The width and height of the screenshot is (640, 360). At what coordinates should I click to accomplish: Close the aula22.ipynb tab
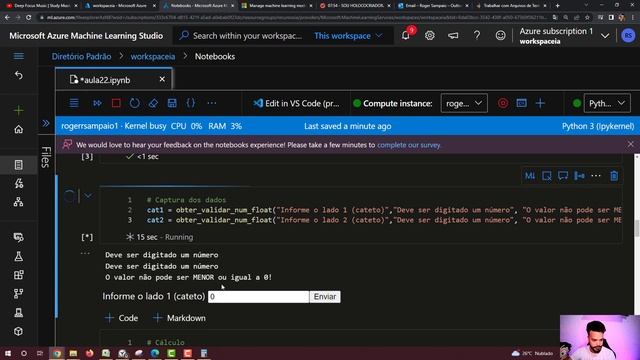(162, 79)
